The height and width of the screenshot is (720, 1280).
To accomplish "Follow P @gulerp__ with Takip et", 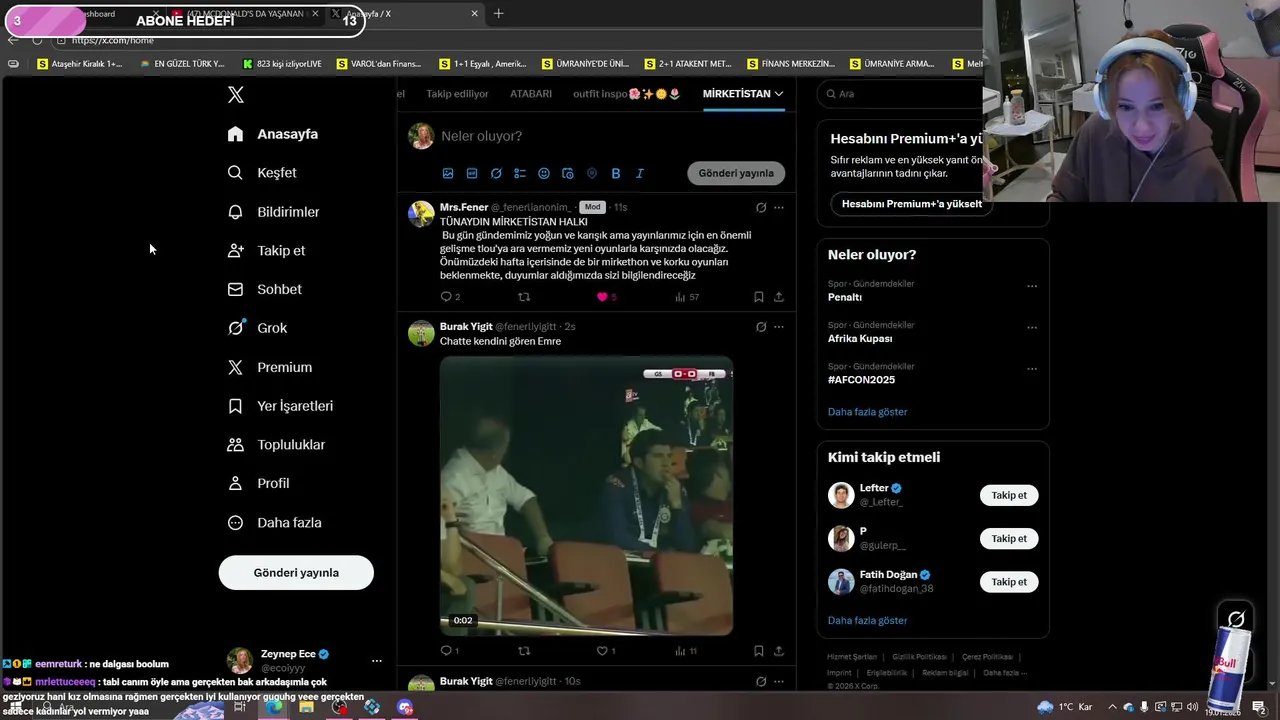I will click(x=1009, y=539).
